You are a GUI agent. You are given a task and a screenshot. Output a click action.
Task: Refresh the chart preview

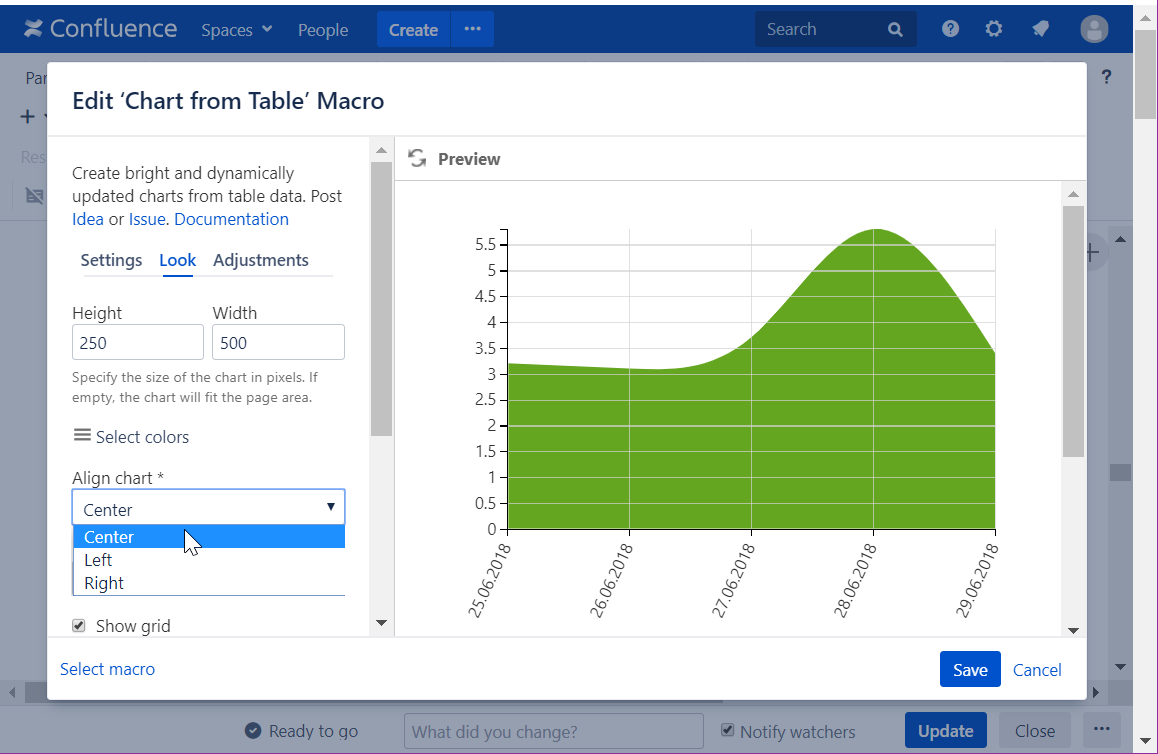(x=417, y=159)
